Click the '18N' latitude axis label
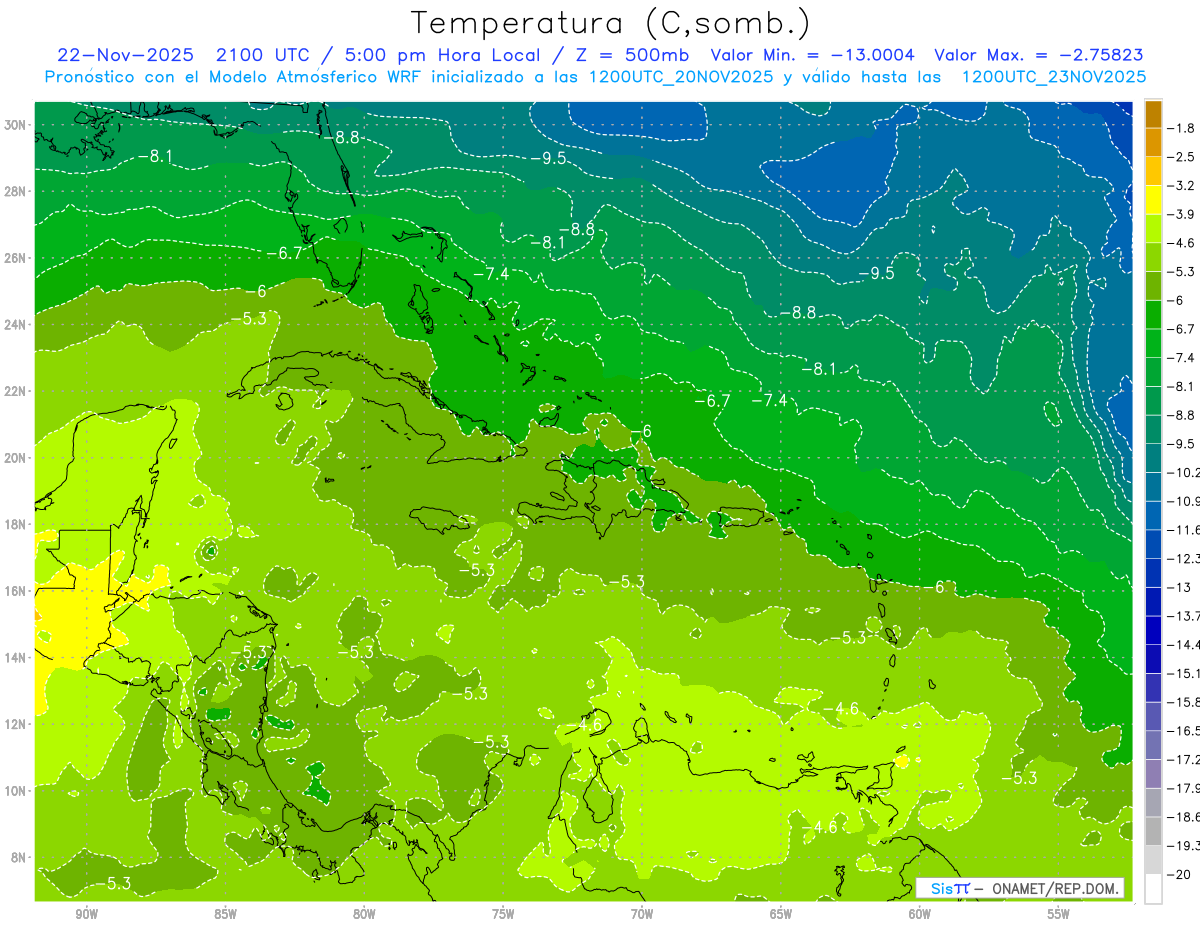The height and width of the screenshot is (927, 1200). pos(16,524)
